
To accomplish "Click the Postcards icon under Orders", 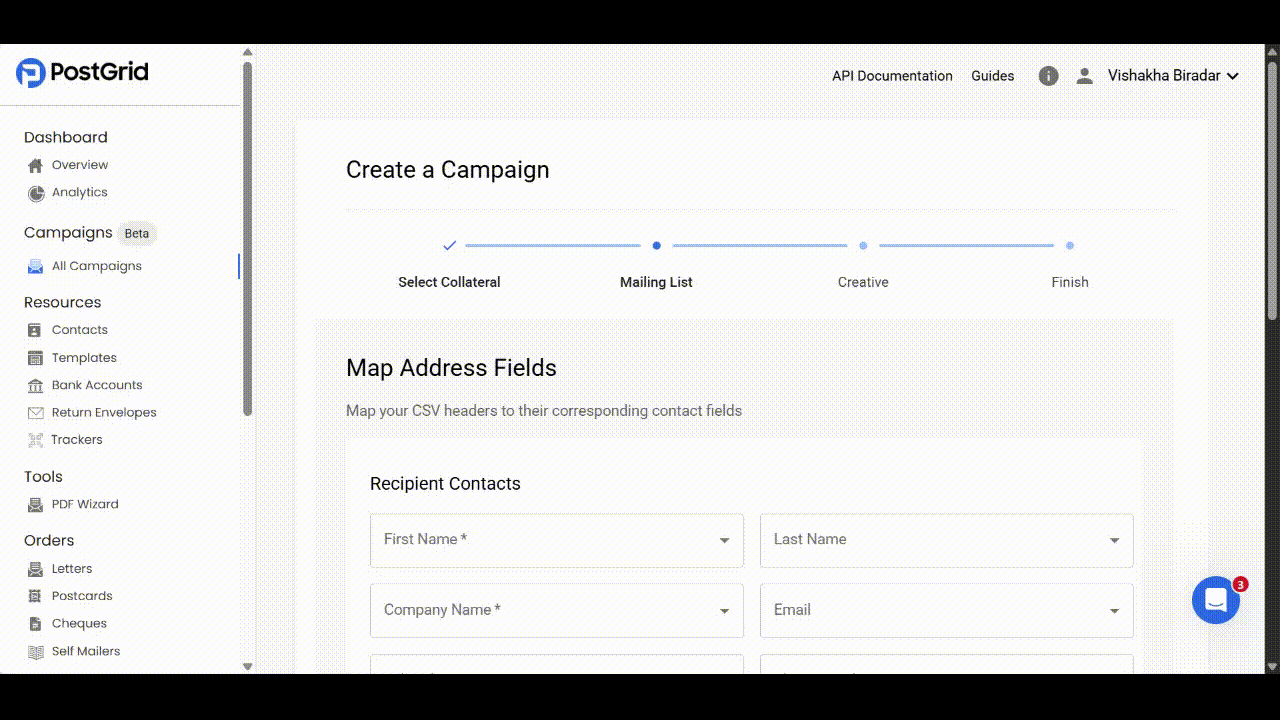I will pos(35,596).
